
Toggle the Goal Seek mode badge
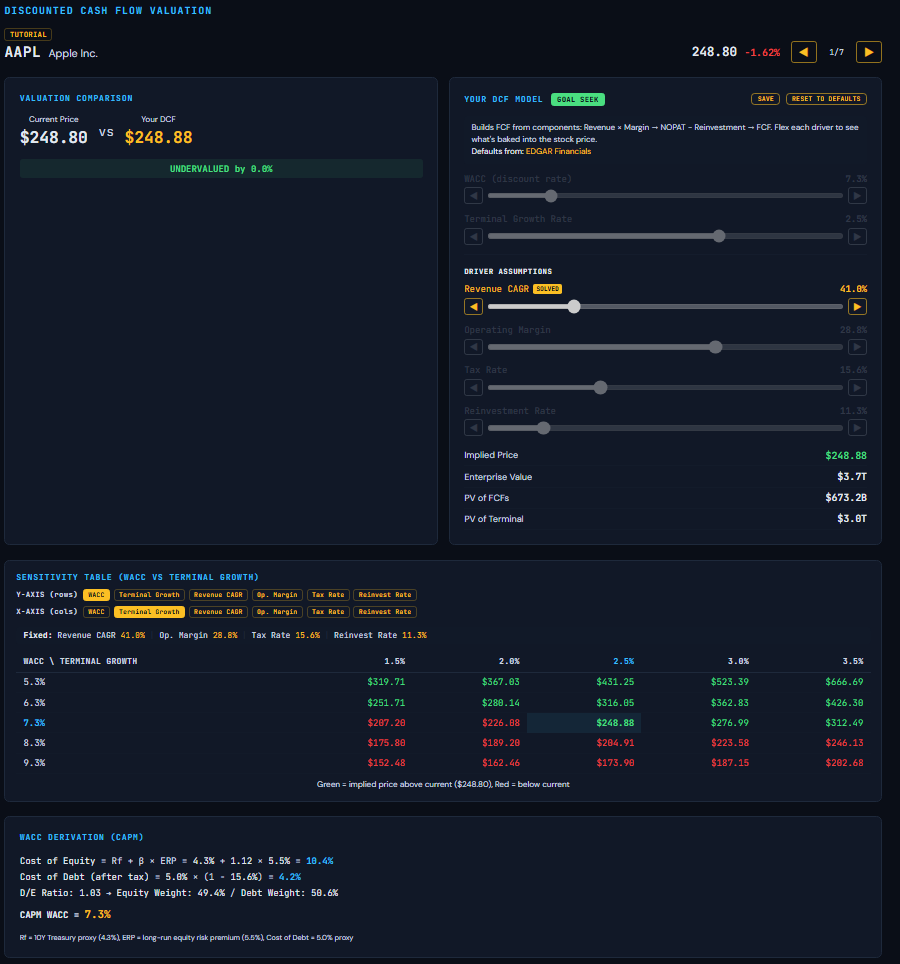pyautogui.click(x=578, y=100)
